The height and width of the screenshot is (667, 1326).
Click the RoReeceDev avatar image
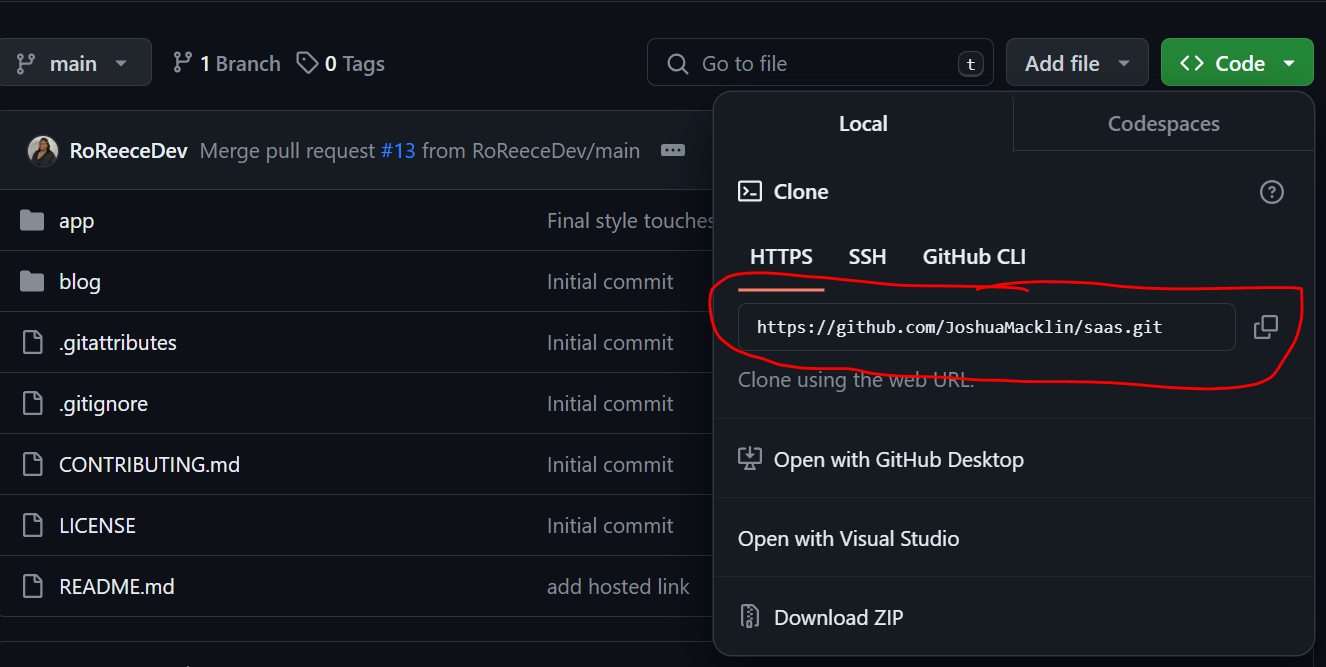pyautogui.click(x=43, y=151)
